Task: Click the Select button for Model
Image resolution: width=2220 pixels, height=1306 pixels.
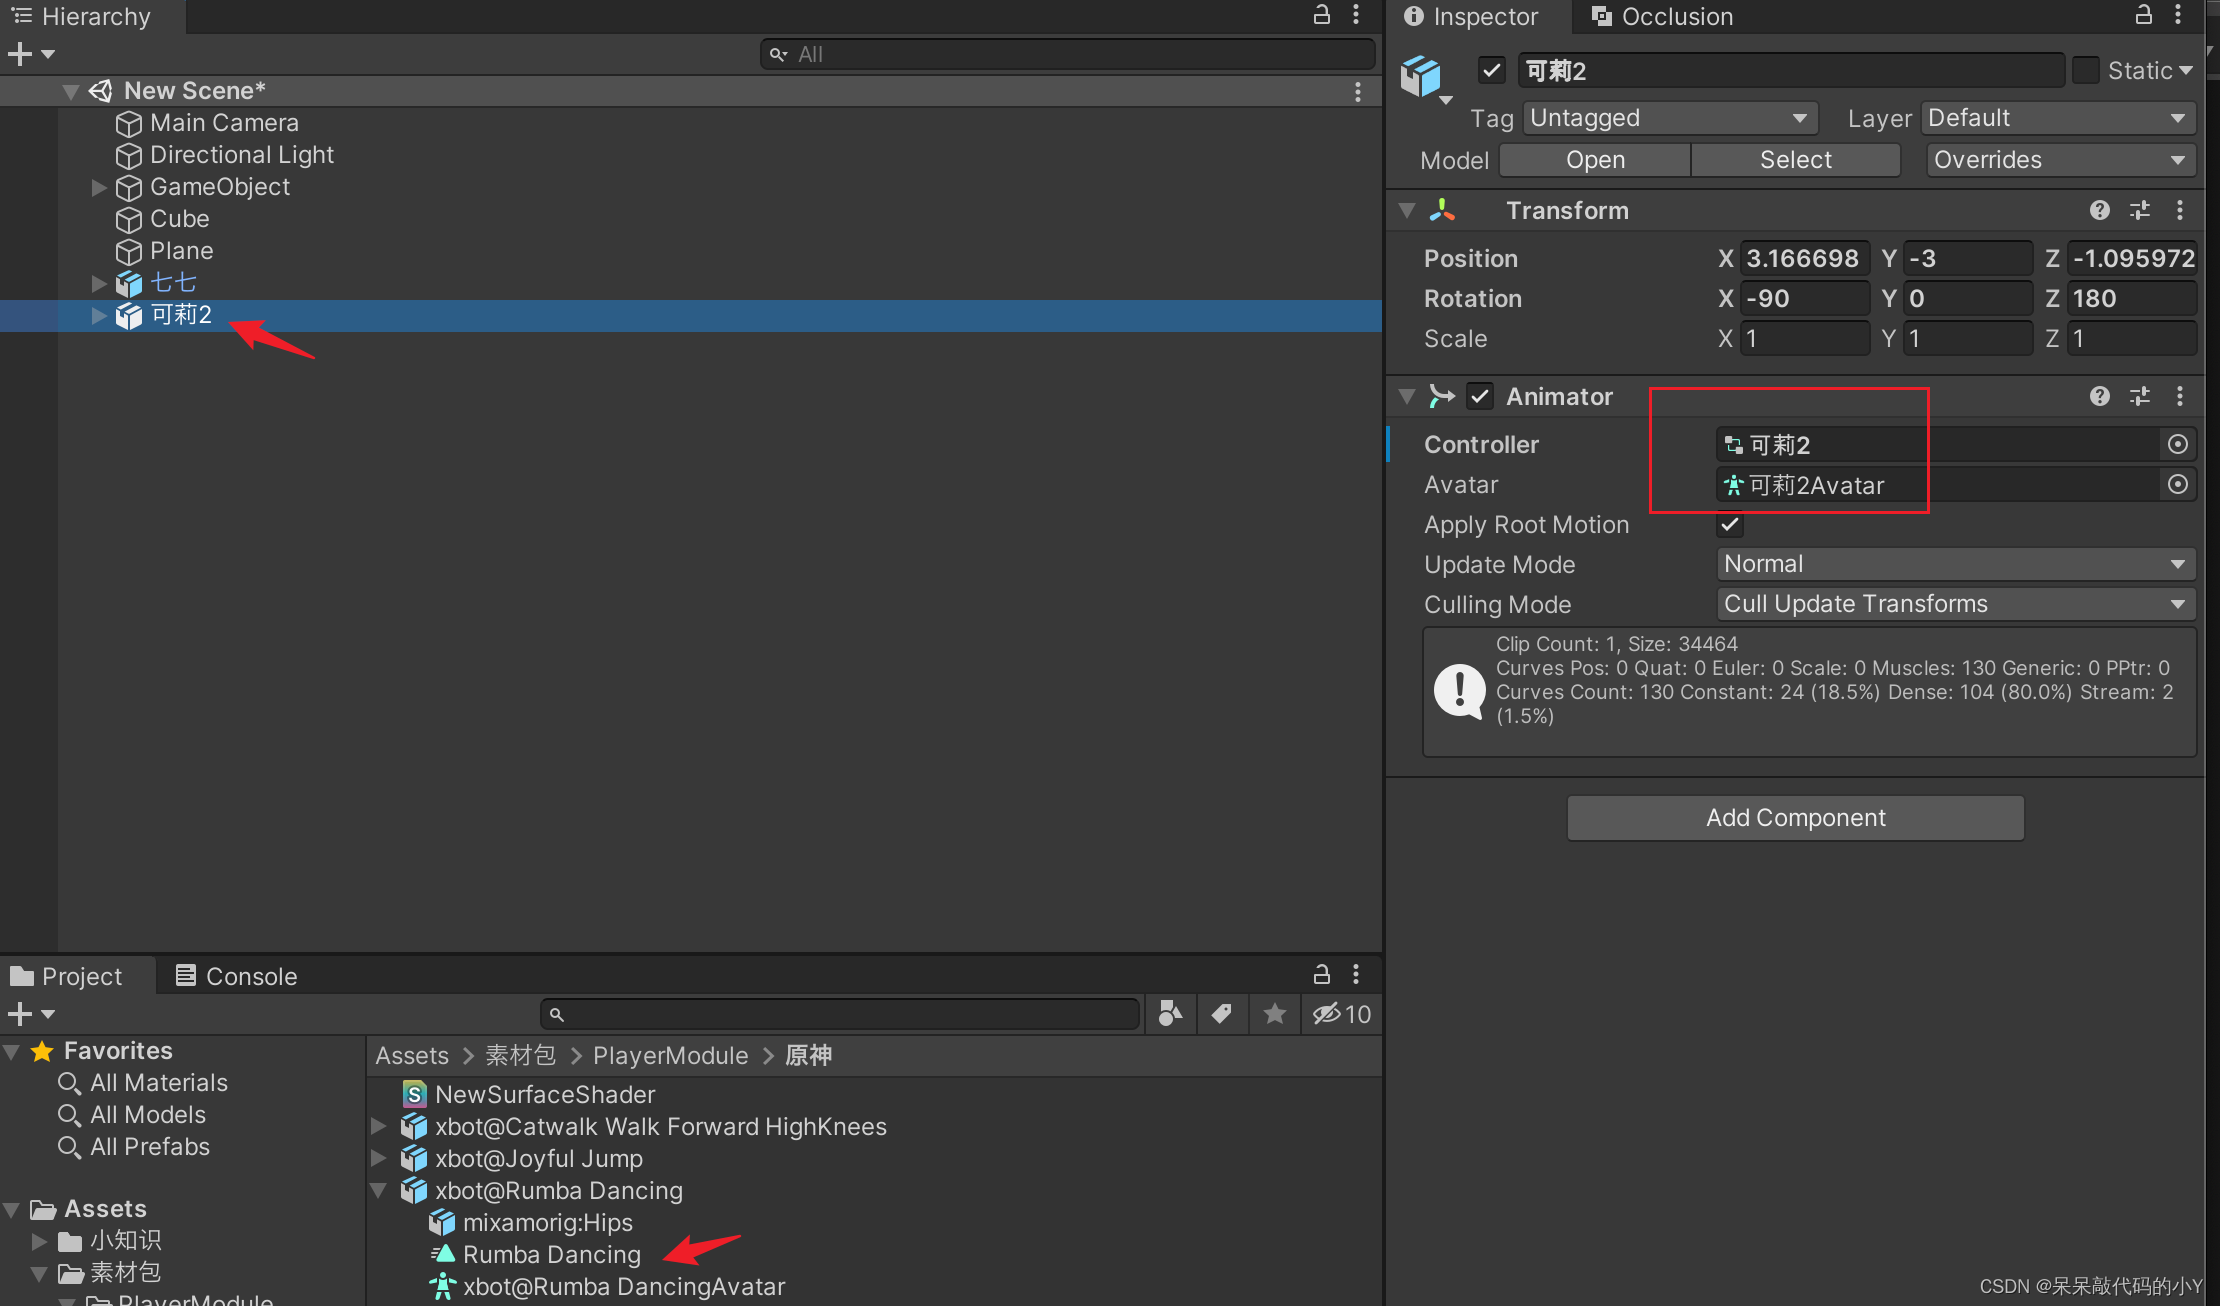Action: pyautogui.click(x=1792, y=159)
